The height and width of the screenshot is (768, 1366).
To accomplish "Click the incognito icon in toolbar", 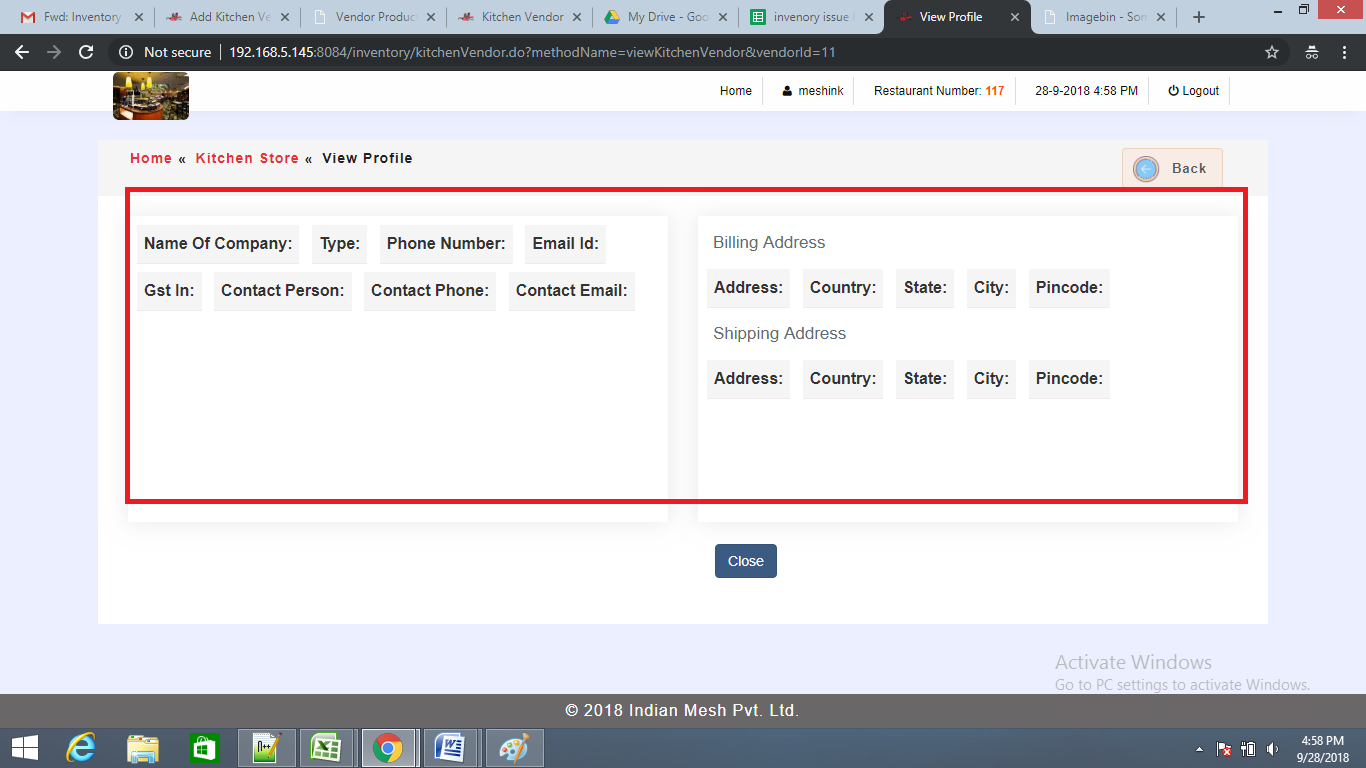I will pyautogui.click(x=1312, y=52).
